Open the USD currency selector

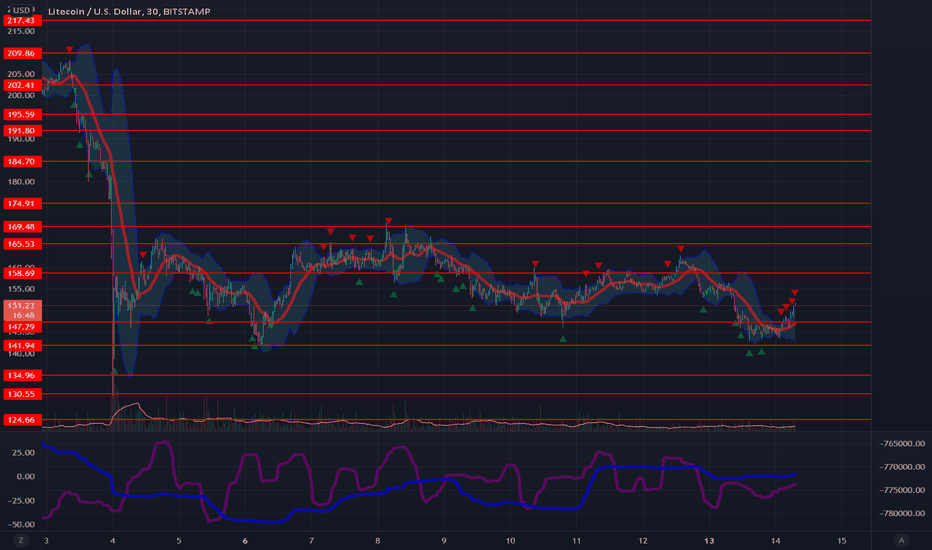click(21, 10)
